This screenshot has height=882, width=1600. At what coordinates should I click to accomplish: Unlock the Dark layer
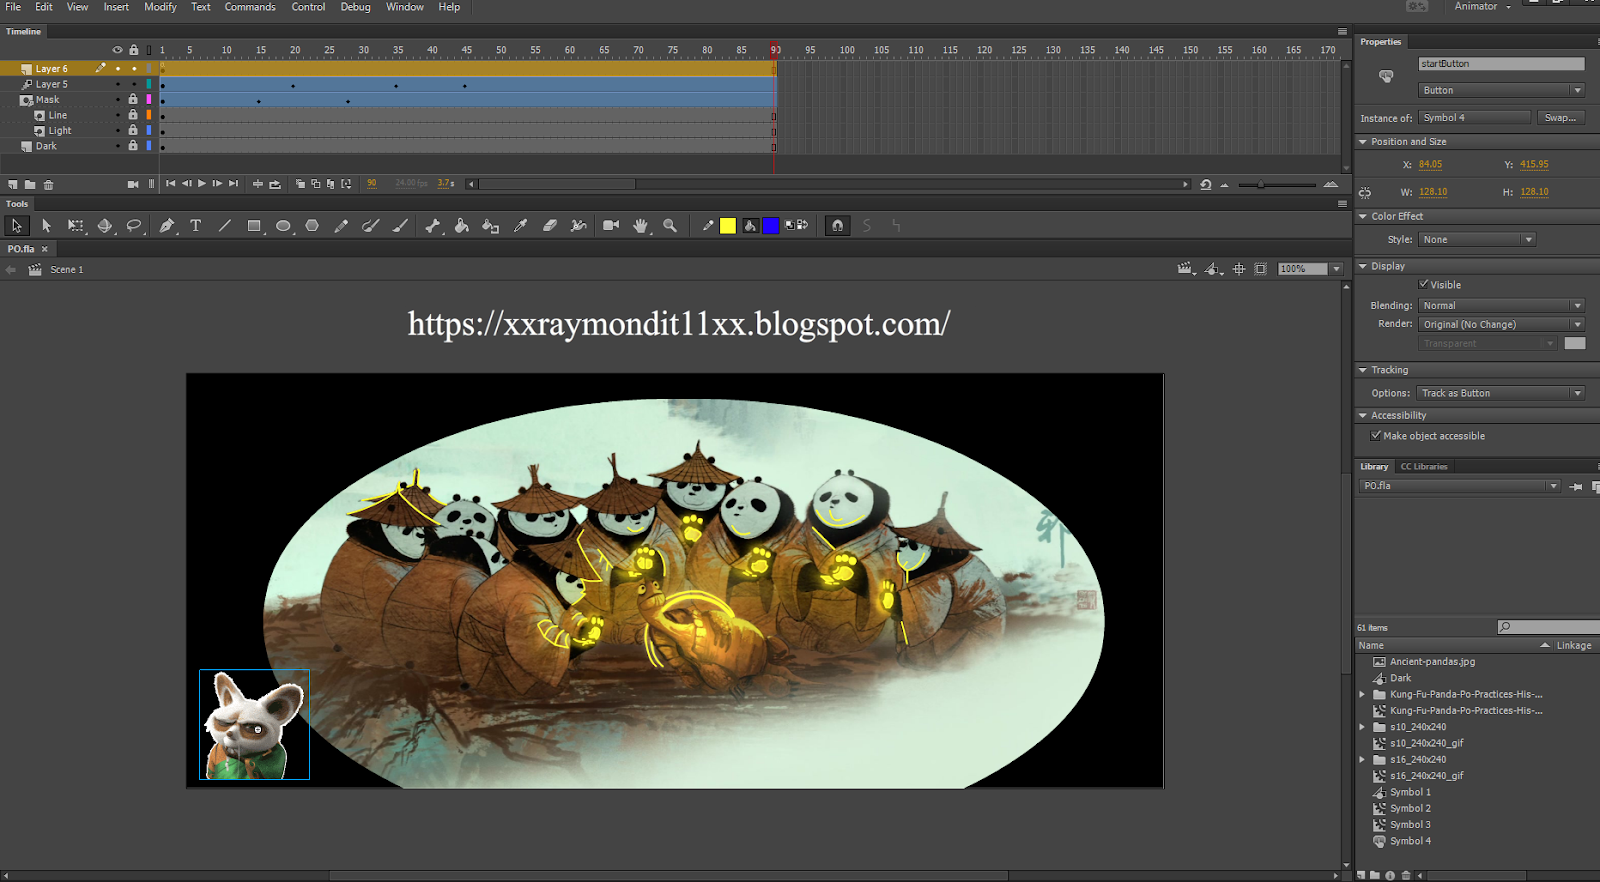pyautogui.click(x=133, y=146)
